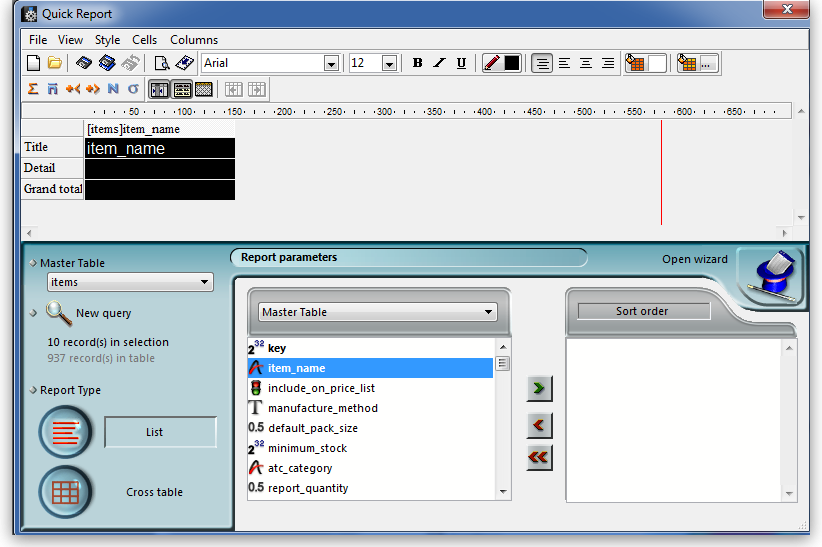The width and height of the screenshot is (822, 547).
Task: Insert a Sum using the sigma icon
Action: (33, 89)
